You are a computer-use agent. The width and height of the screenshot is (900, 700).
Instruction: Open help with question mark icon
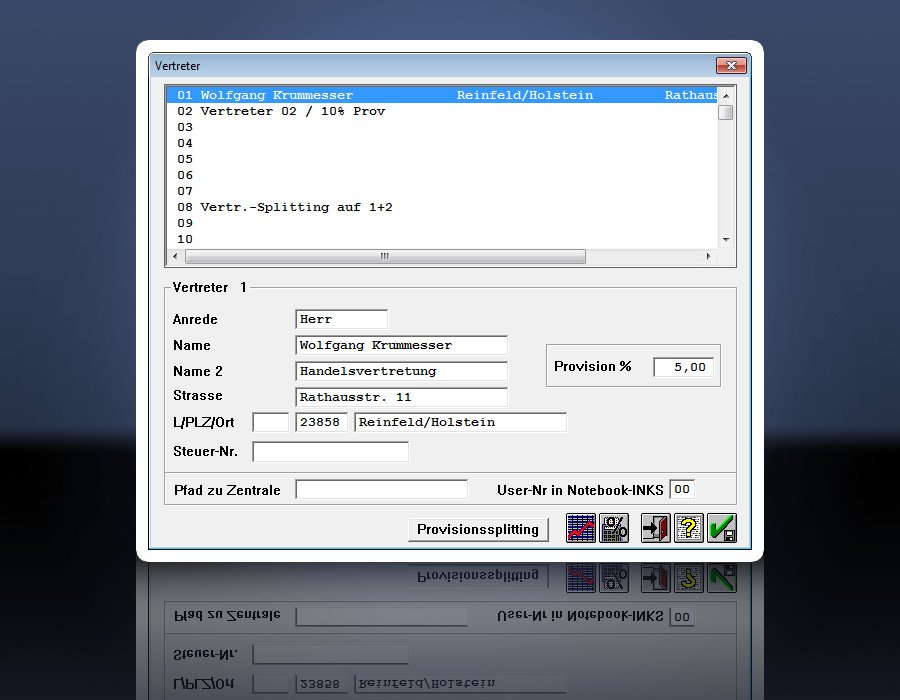pyautogui.click(x=689, y=528)
